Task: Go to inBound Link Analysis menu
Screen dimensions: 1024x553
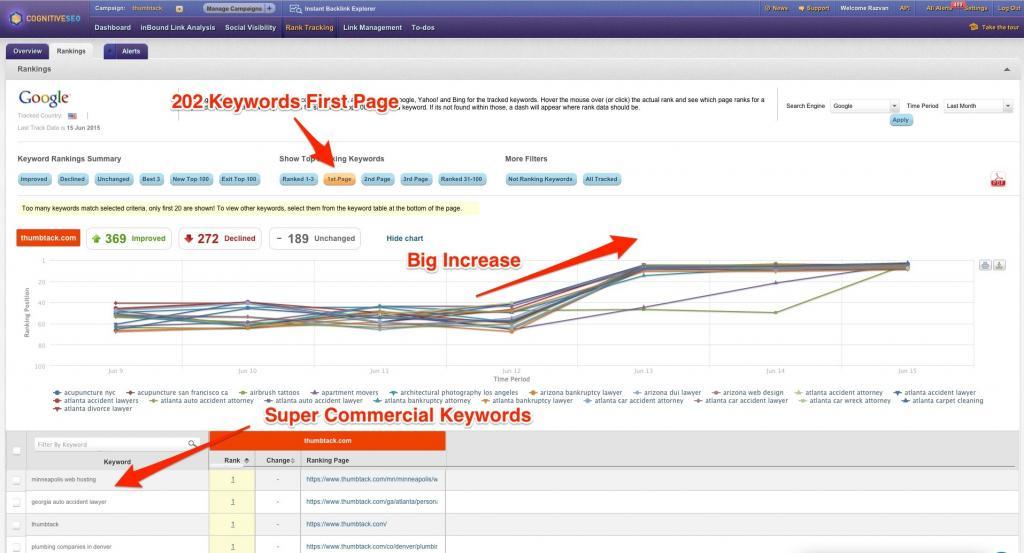Action: pyautogui.click(x=177, y=28)
